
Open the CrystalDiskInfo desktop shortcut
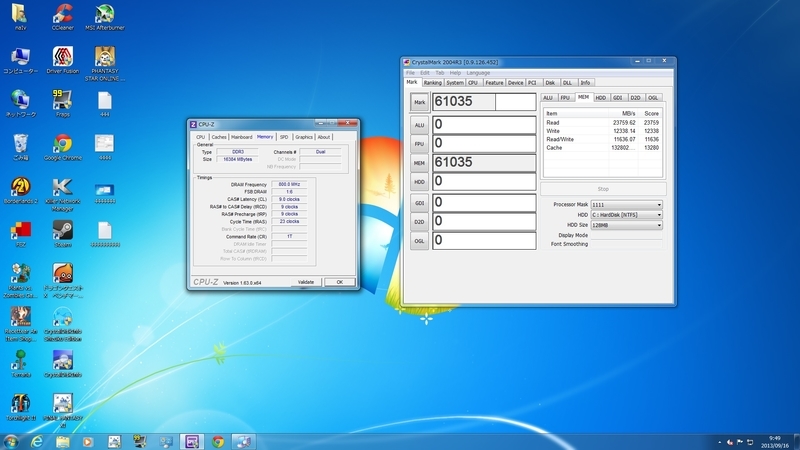63,364
